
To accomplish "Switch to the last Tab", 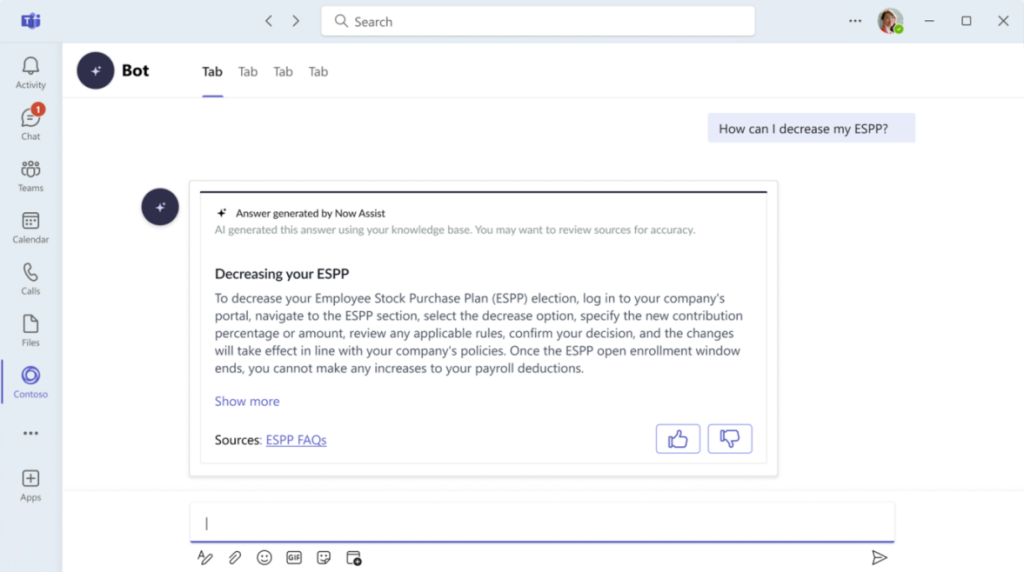I will tap(318, 71).
